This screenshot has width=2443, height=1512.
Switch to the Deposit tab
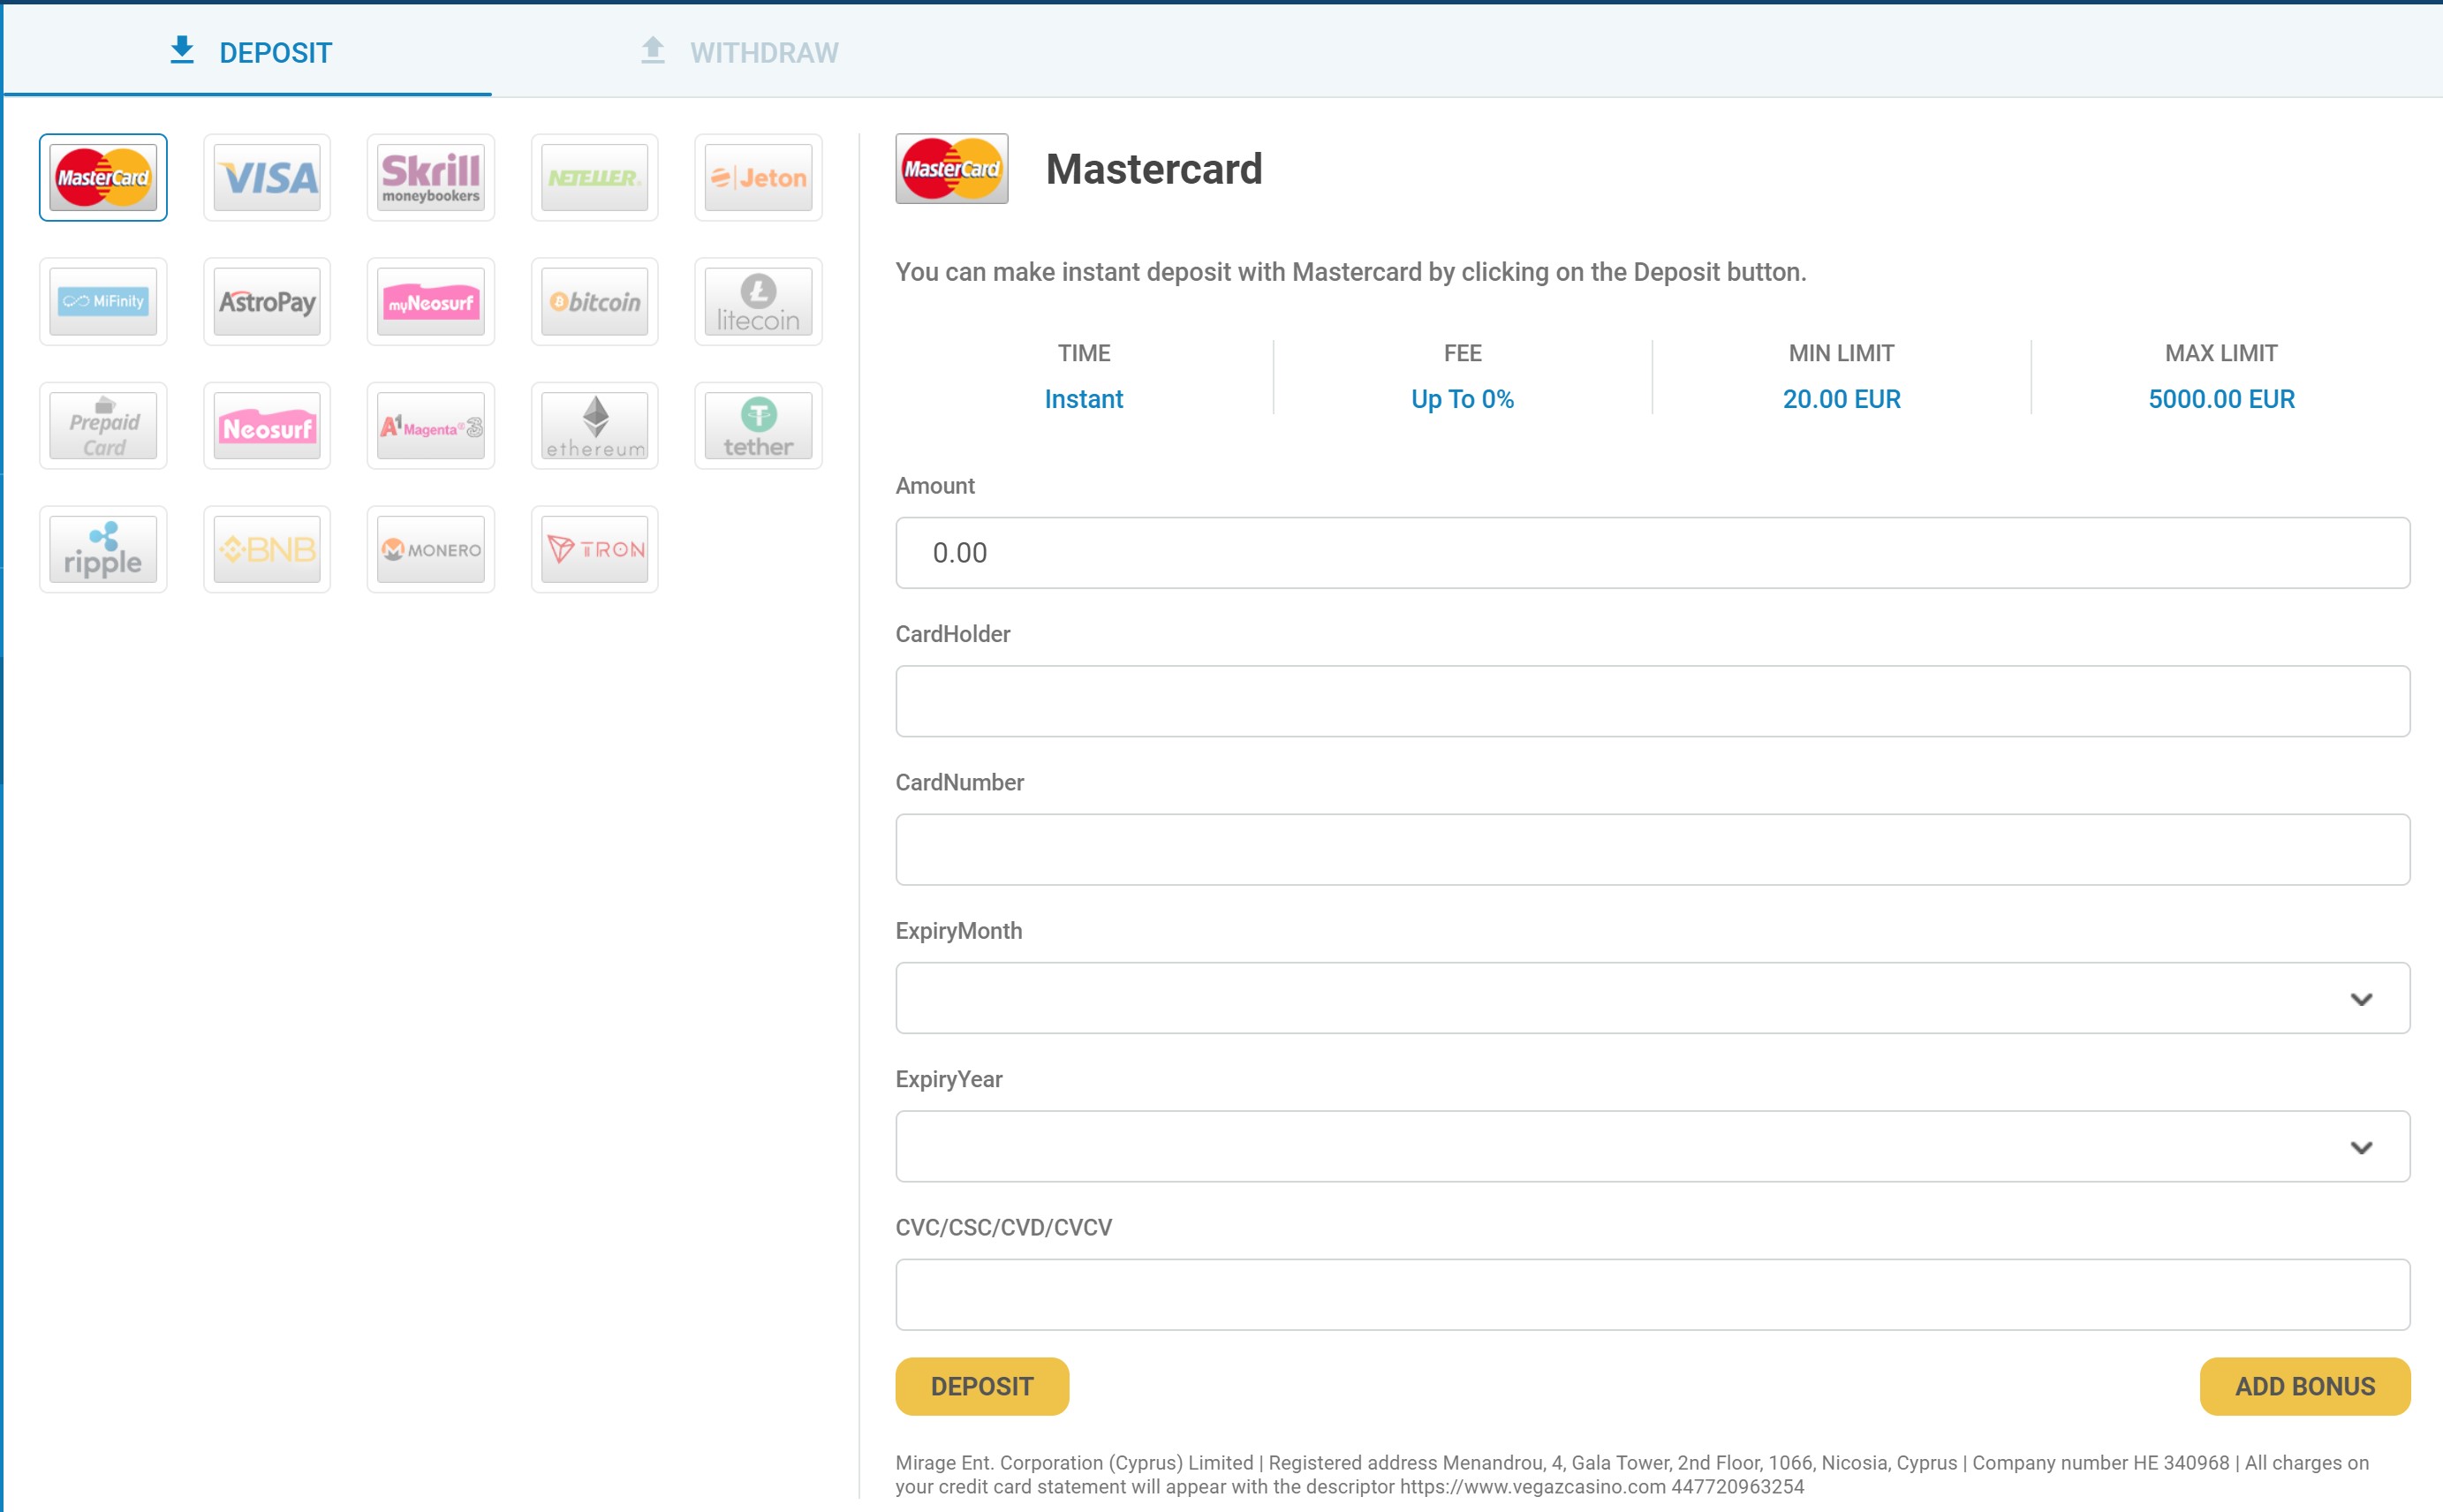250,52
